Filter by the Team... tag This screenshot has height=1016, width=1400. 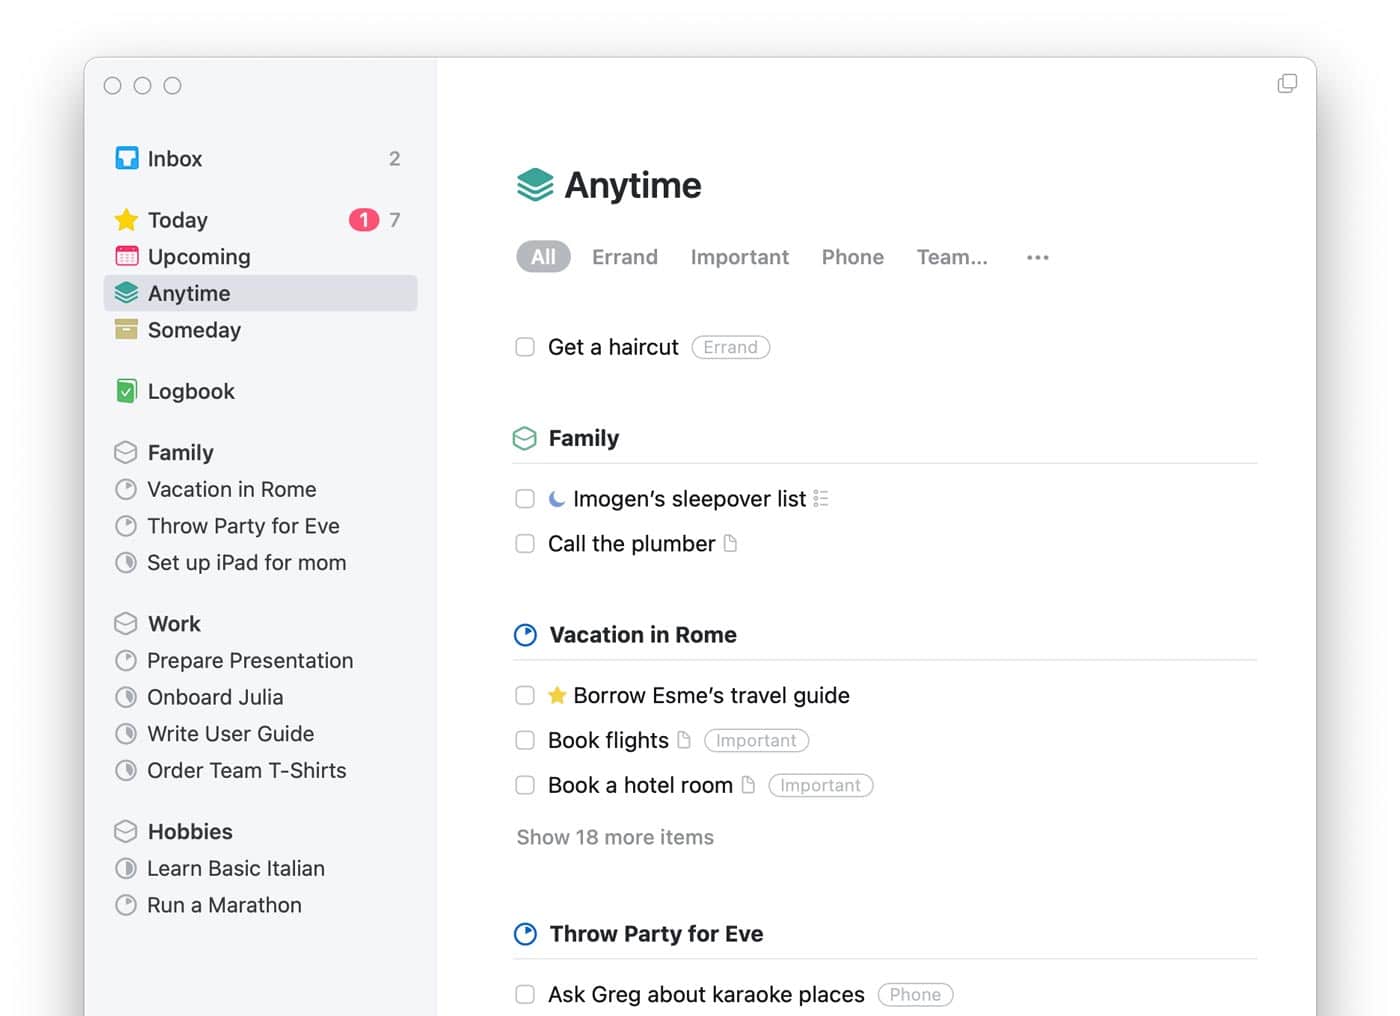tap(952, 257)
